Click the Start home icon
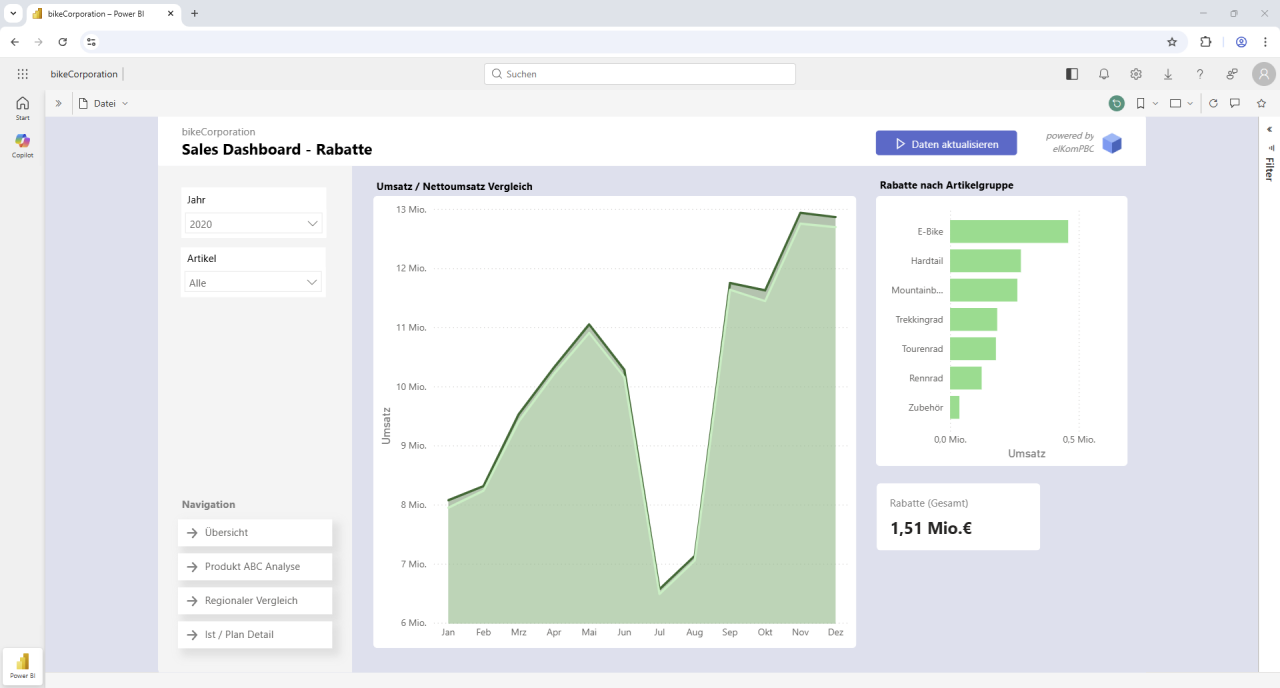 [22, 104]
